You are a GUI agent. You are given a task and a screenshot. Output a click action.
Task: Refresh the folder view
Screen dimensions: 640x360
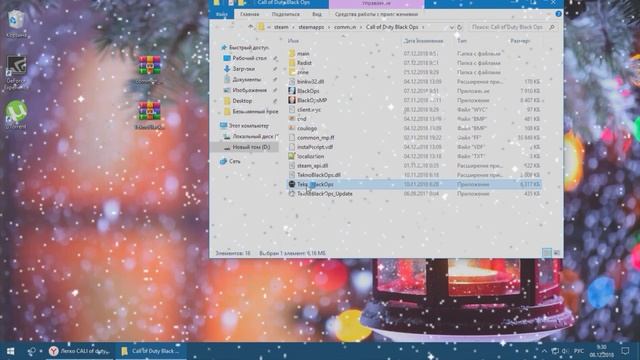click(x=460, y=27)
